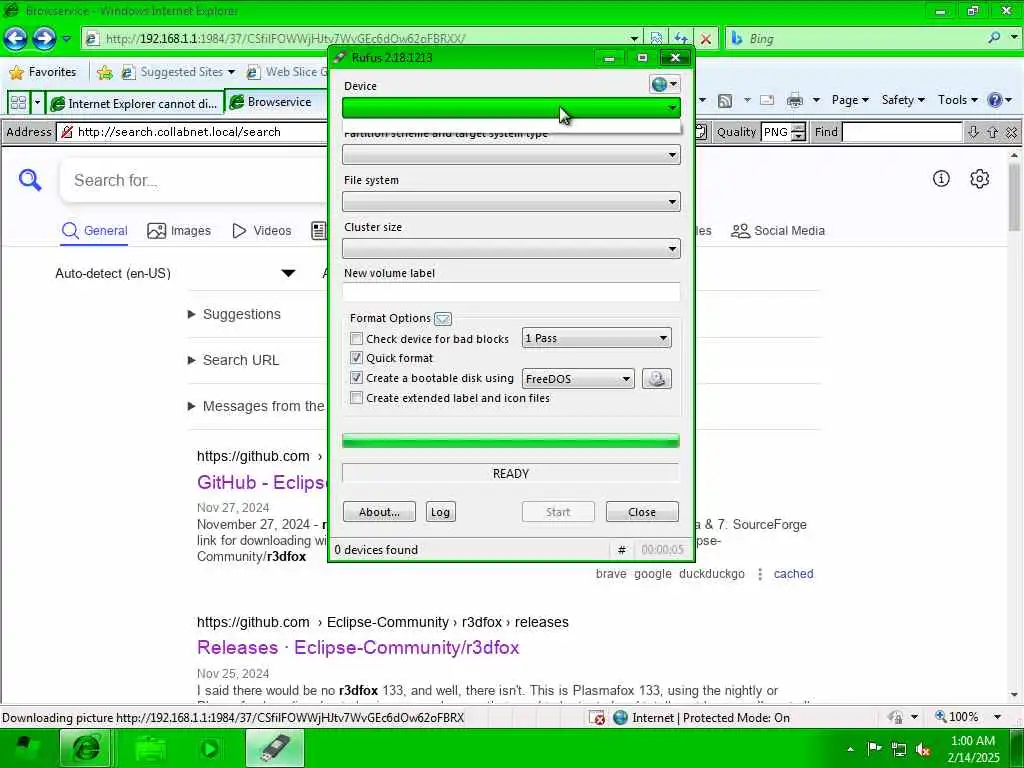This screenshot has width=1024, height=768.
Task: Click the Internet Explorer Back arrow
Action: click(16, 39)
